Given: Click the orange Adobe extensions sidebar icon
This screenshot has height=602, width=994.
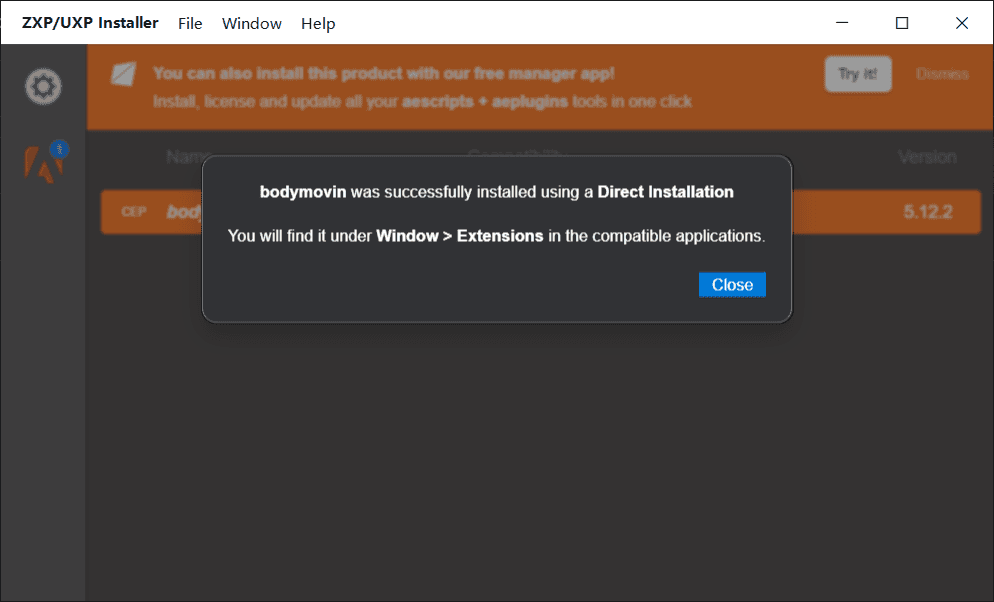Looking at the screenshot, I should 42,162.
